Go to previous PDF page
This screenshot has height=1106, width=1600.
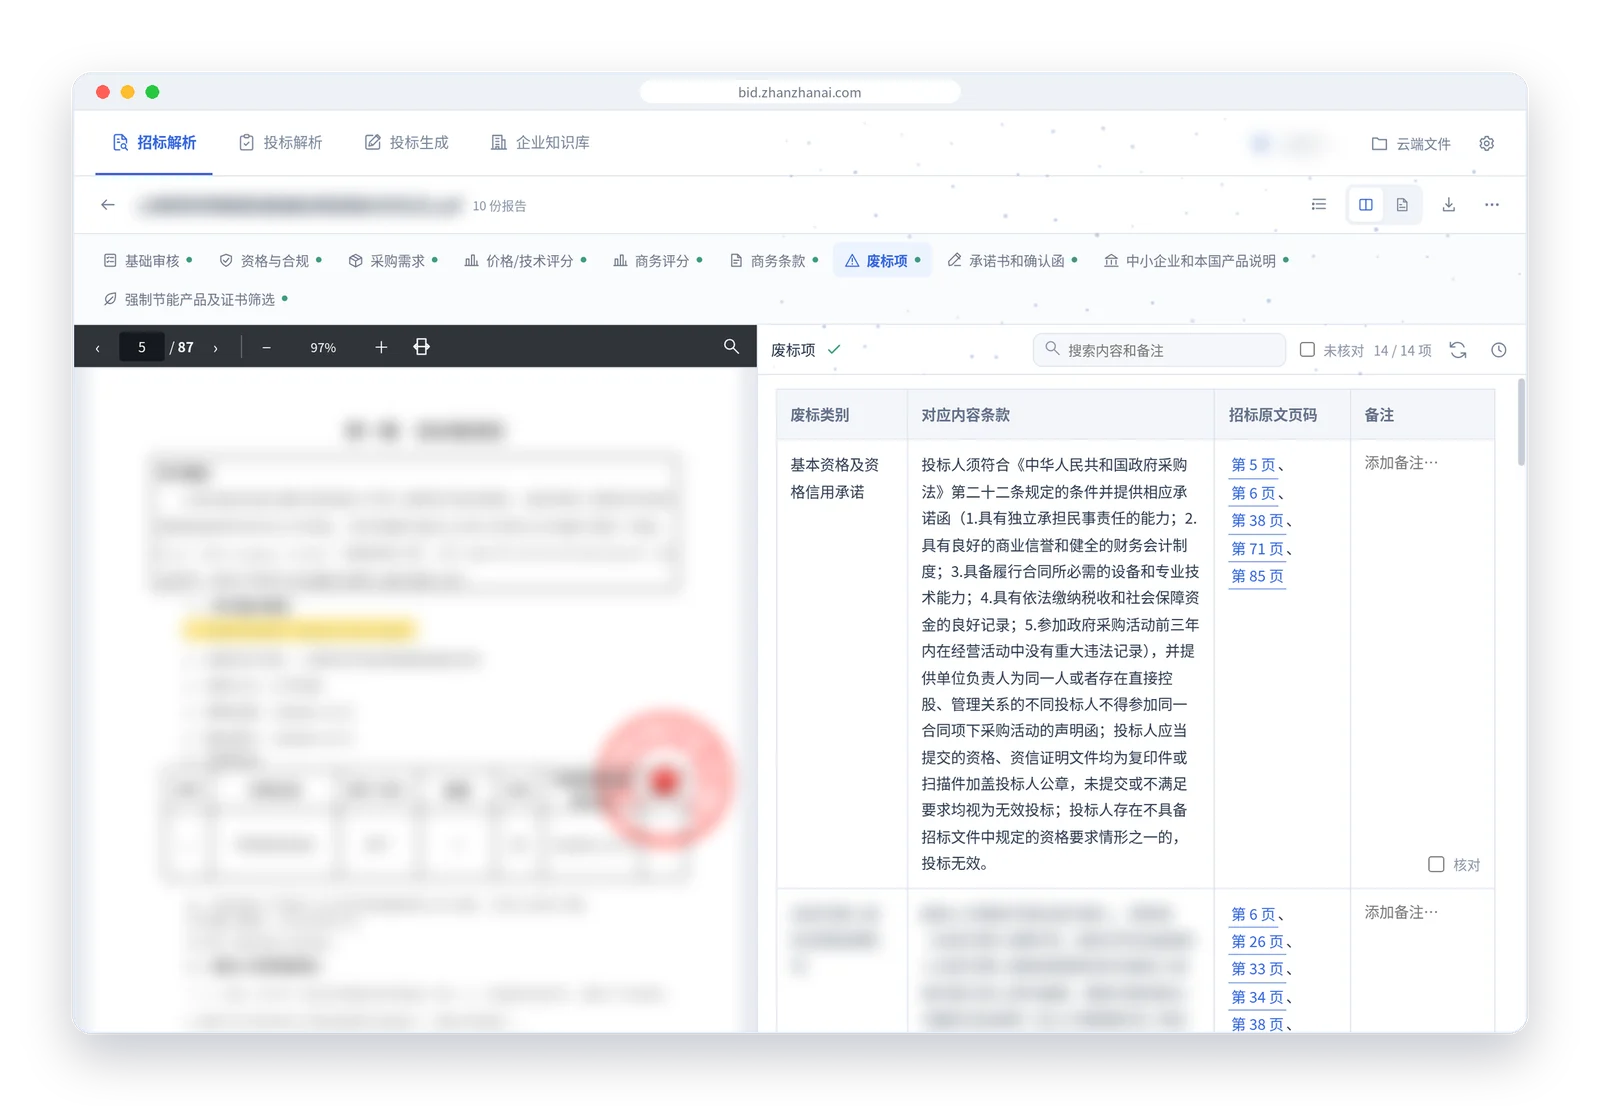(97, 348)
